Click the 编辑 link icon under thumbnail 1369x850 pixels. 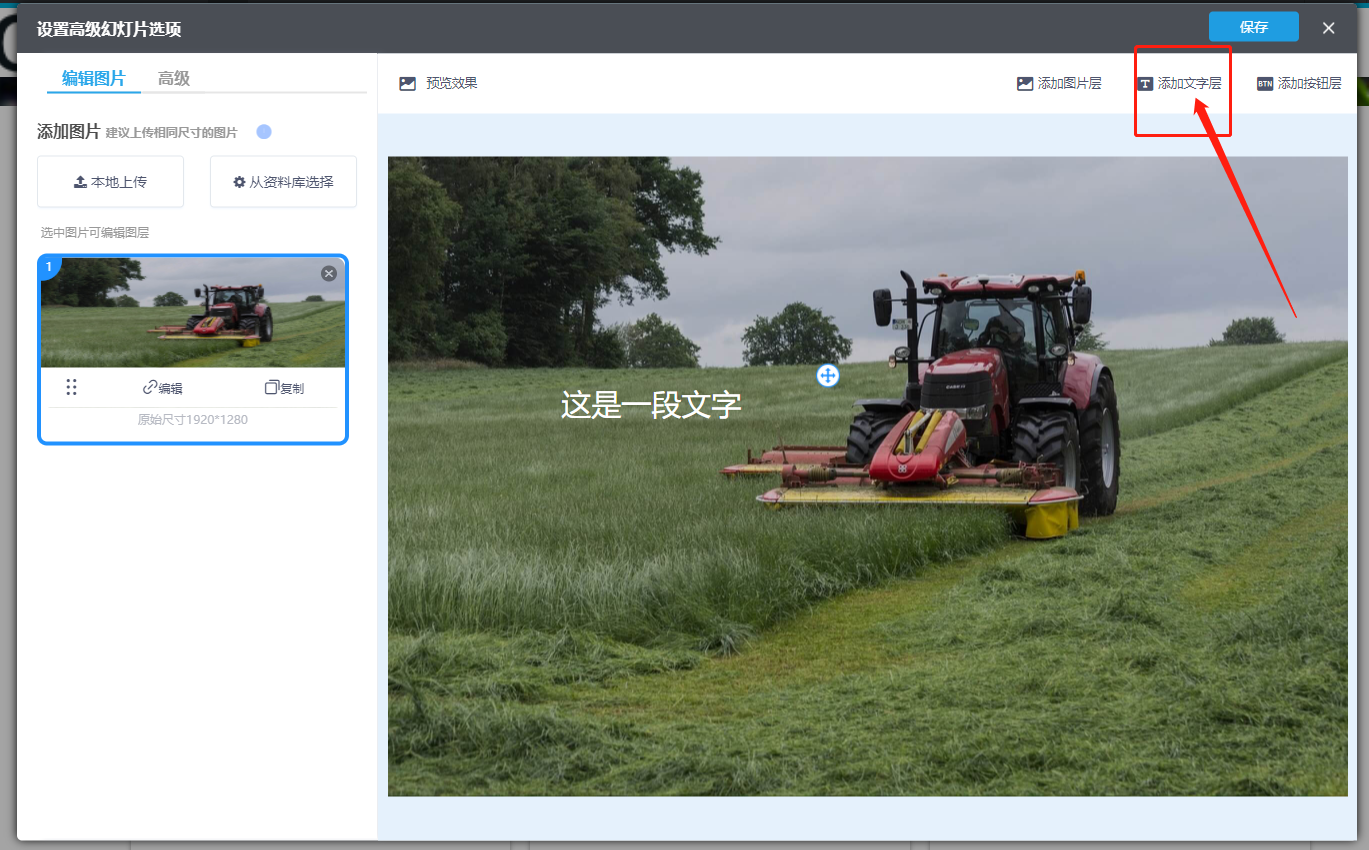[150, 388]
